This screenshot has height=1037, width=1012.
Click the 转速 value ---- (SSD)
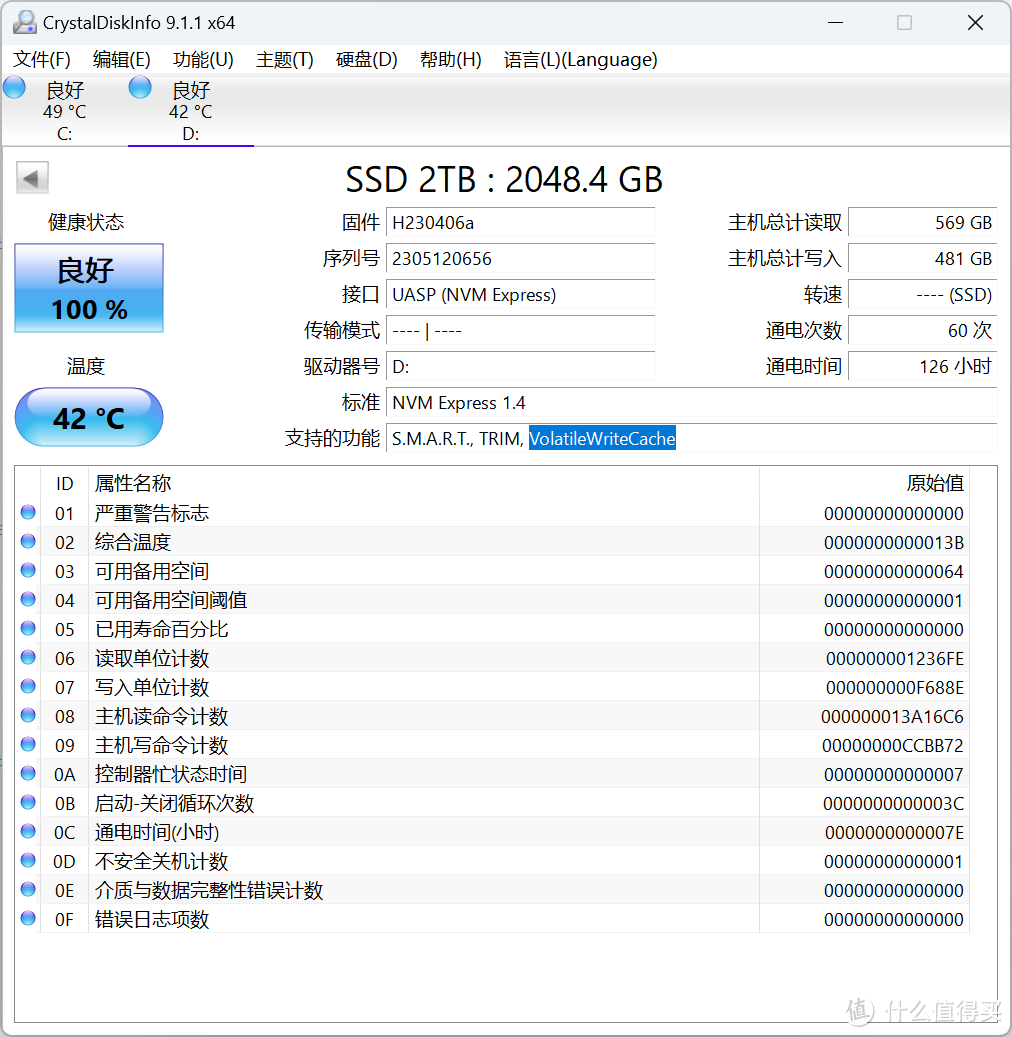923,294
